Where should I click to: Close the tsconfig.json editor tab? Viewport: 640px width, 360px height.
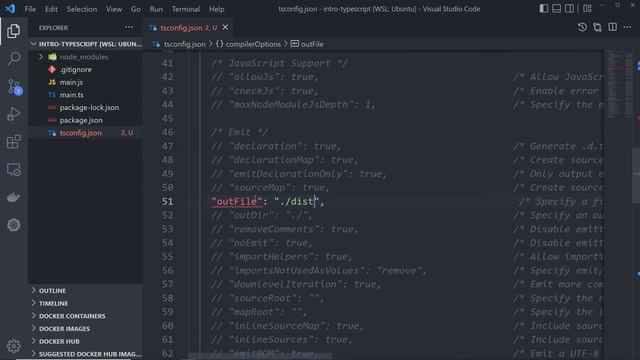point(225,27)
